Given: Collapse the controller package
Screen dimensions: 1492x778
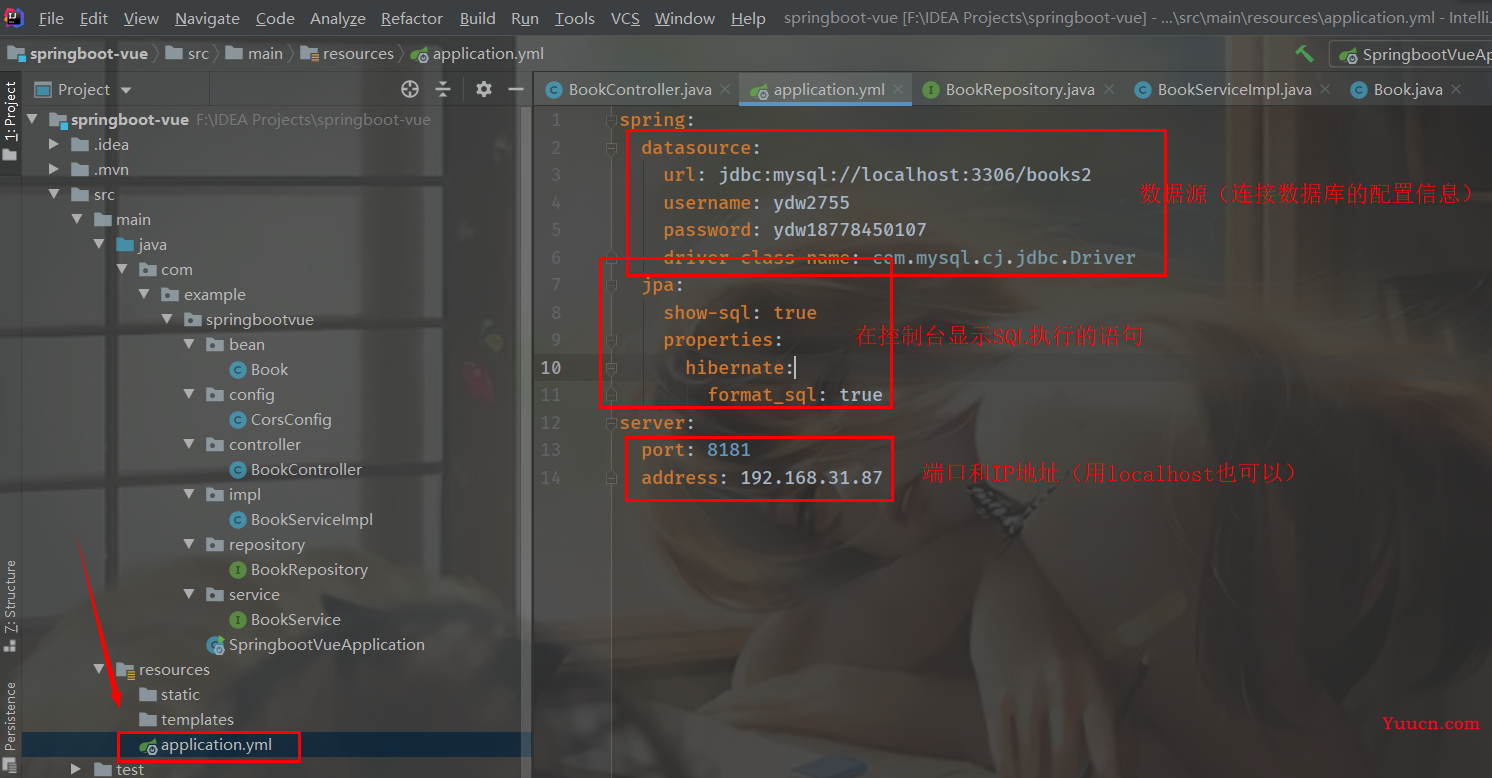Looking at the screenshot, I should coord(189,445).
